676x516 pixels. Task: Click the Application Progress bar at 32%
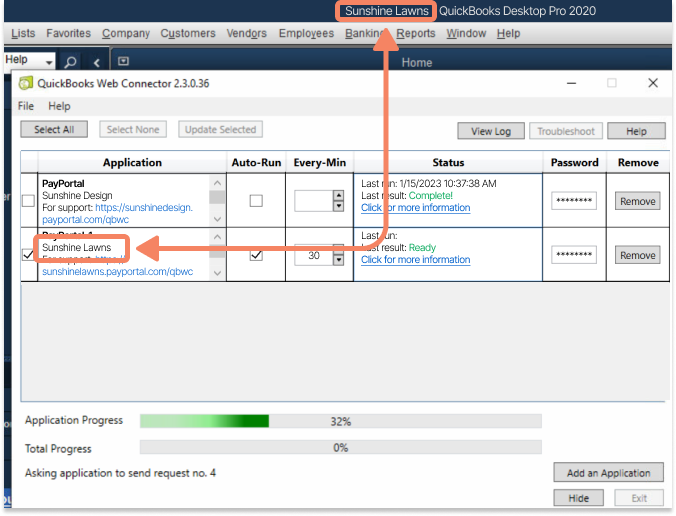pyautogui.click(x=341, y=421)
